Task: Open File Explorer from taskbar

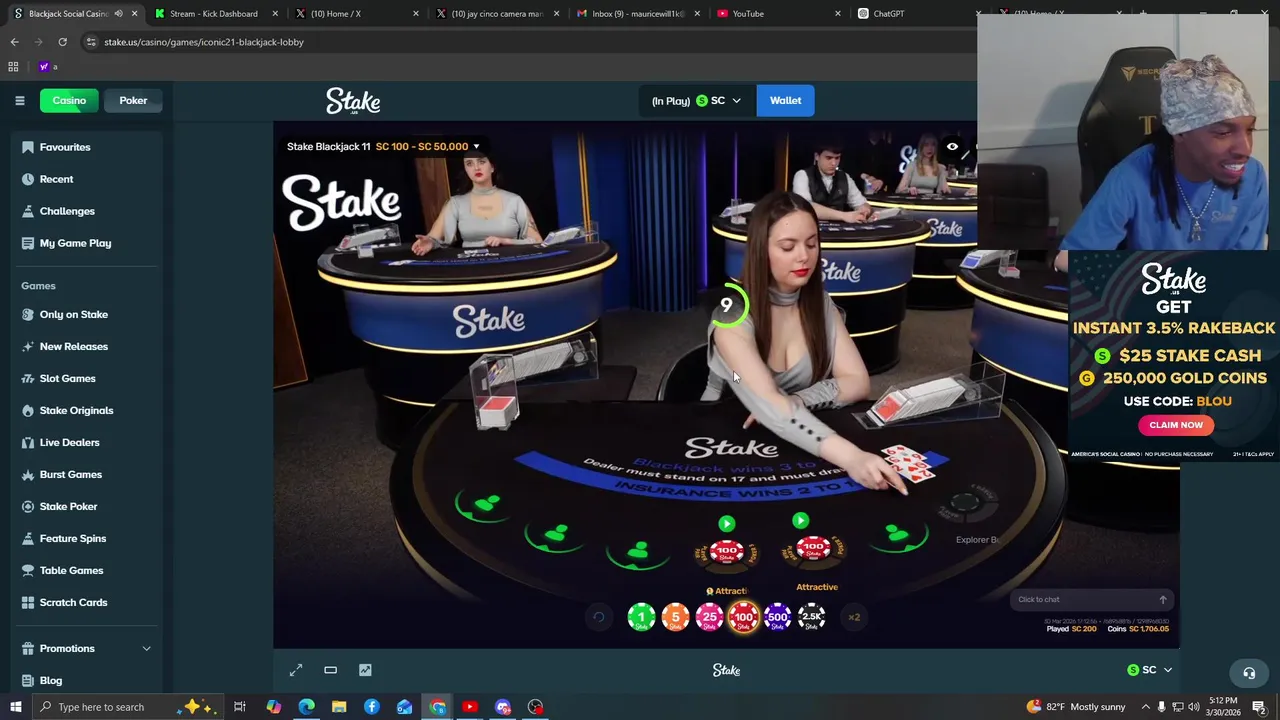Action: tap(339, 707)
